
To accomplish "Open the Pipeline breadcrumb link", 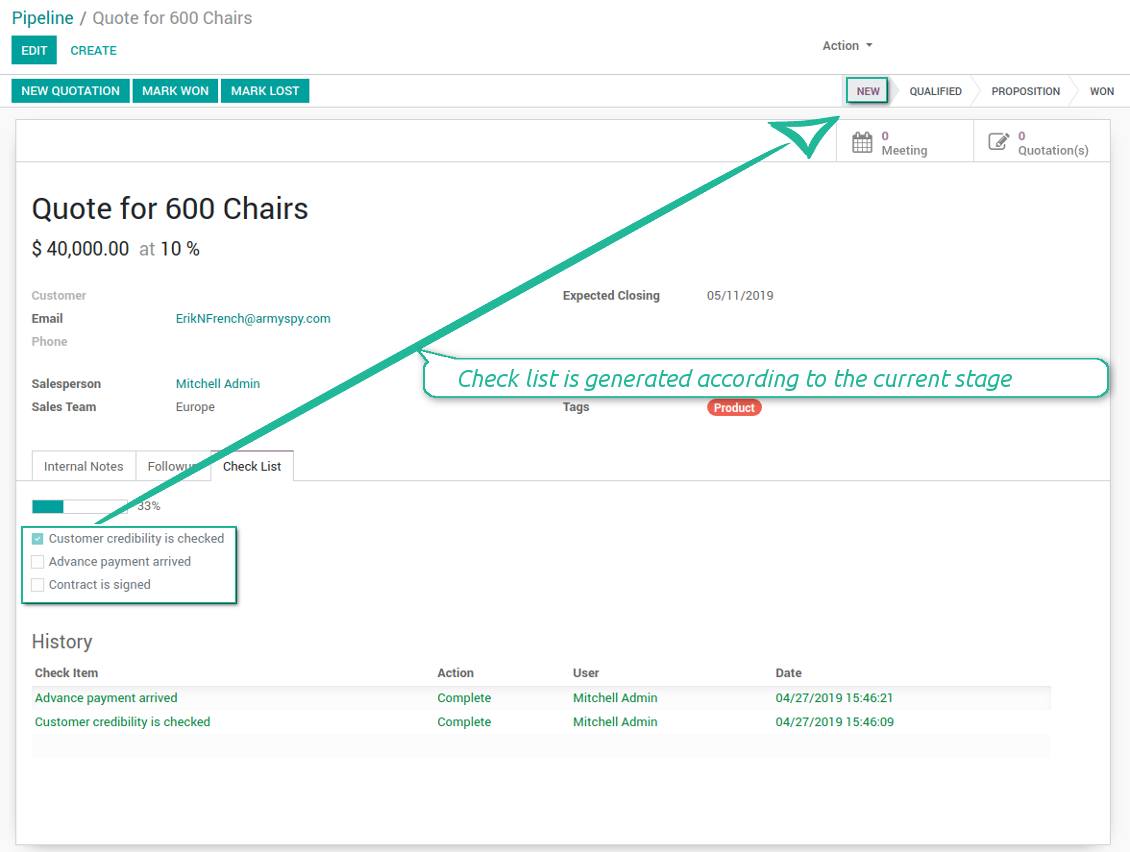I will 43,18.
